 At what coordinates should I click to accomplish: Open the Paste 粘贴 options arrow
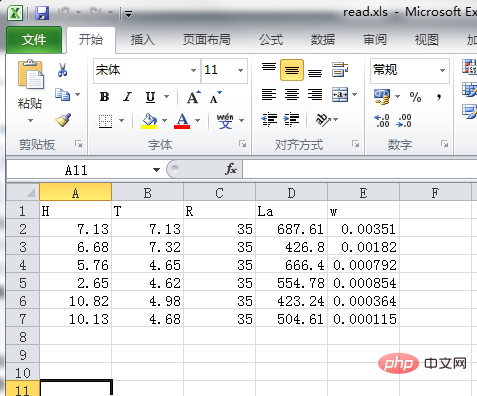30,120
